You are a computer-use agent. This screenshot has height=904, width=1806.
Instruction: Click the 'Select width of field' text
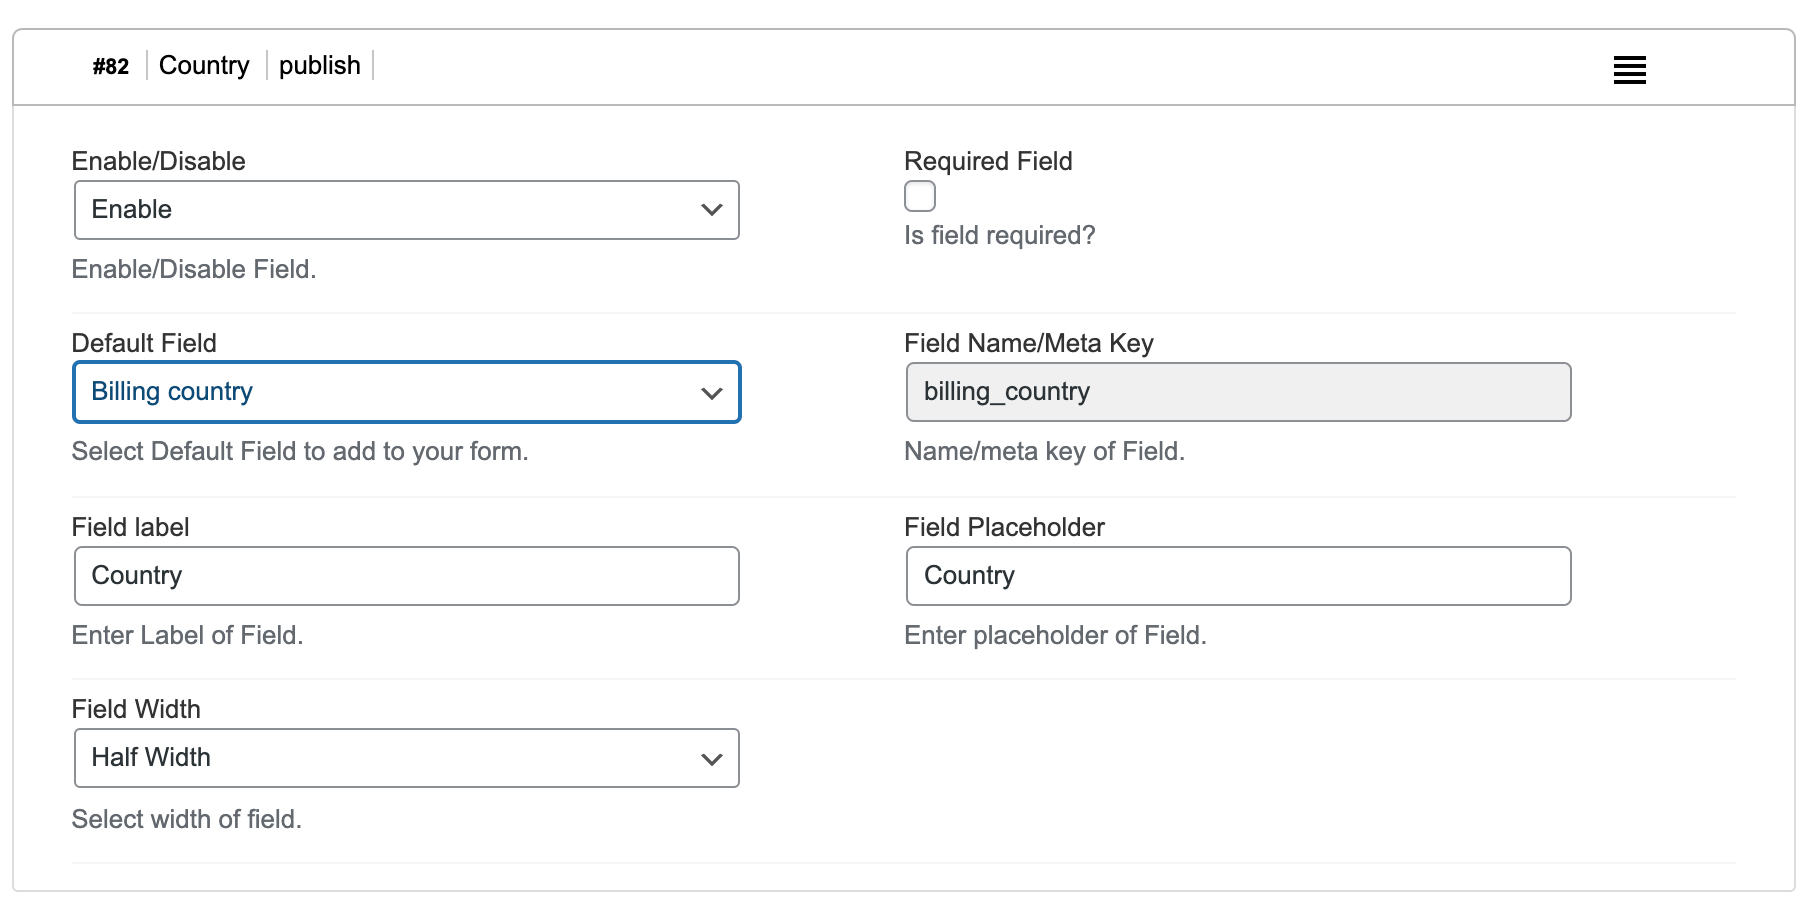[x=185, y=819]
